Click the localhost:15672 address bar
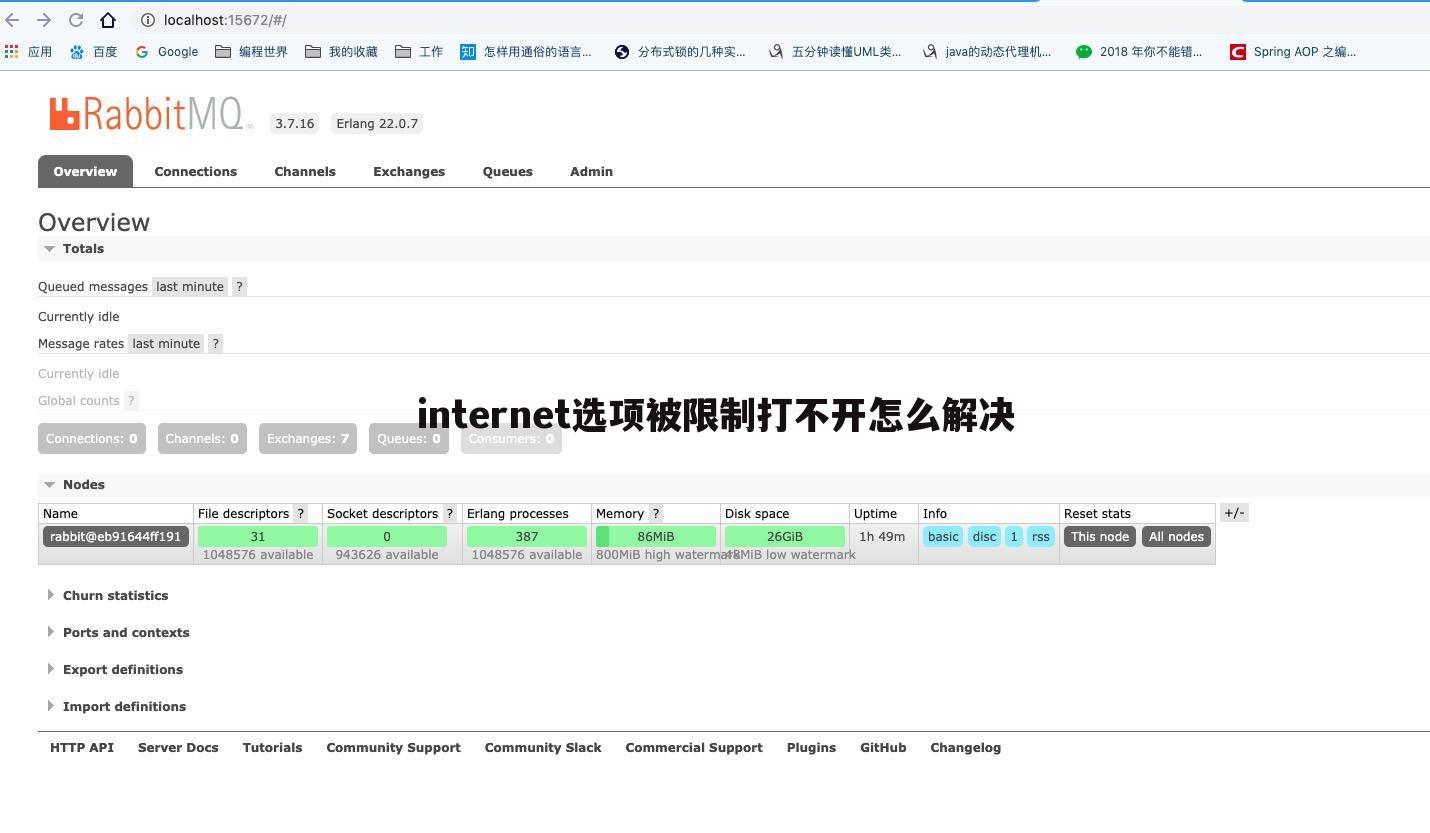 (225, 20)
